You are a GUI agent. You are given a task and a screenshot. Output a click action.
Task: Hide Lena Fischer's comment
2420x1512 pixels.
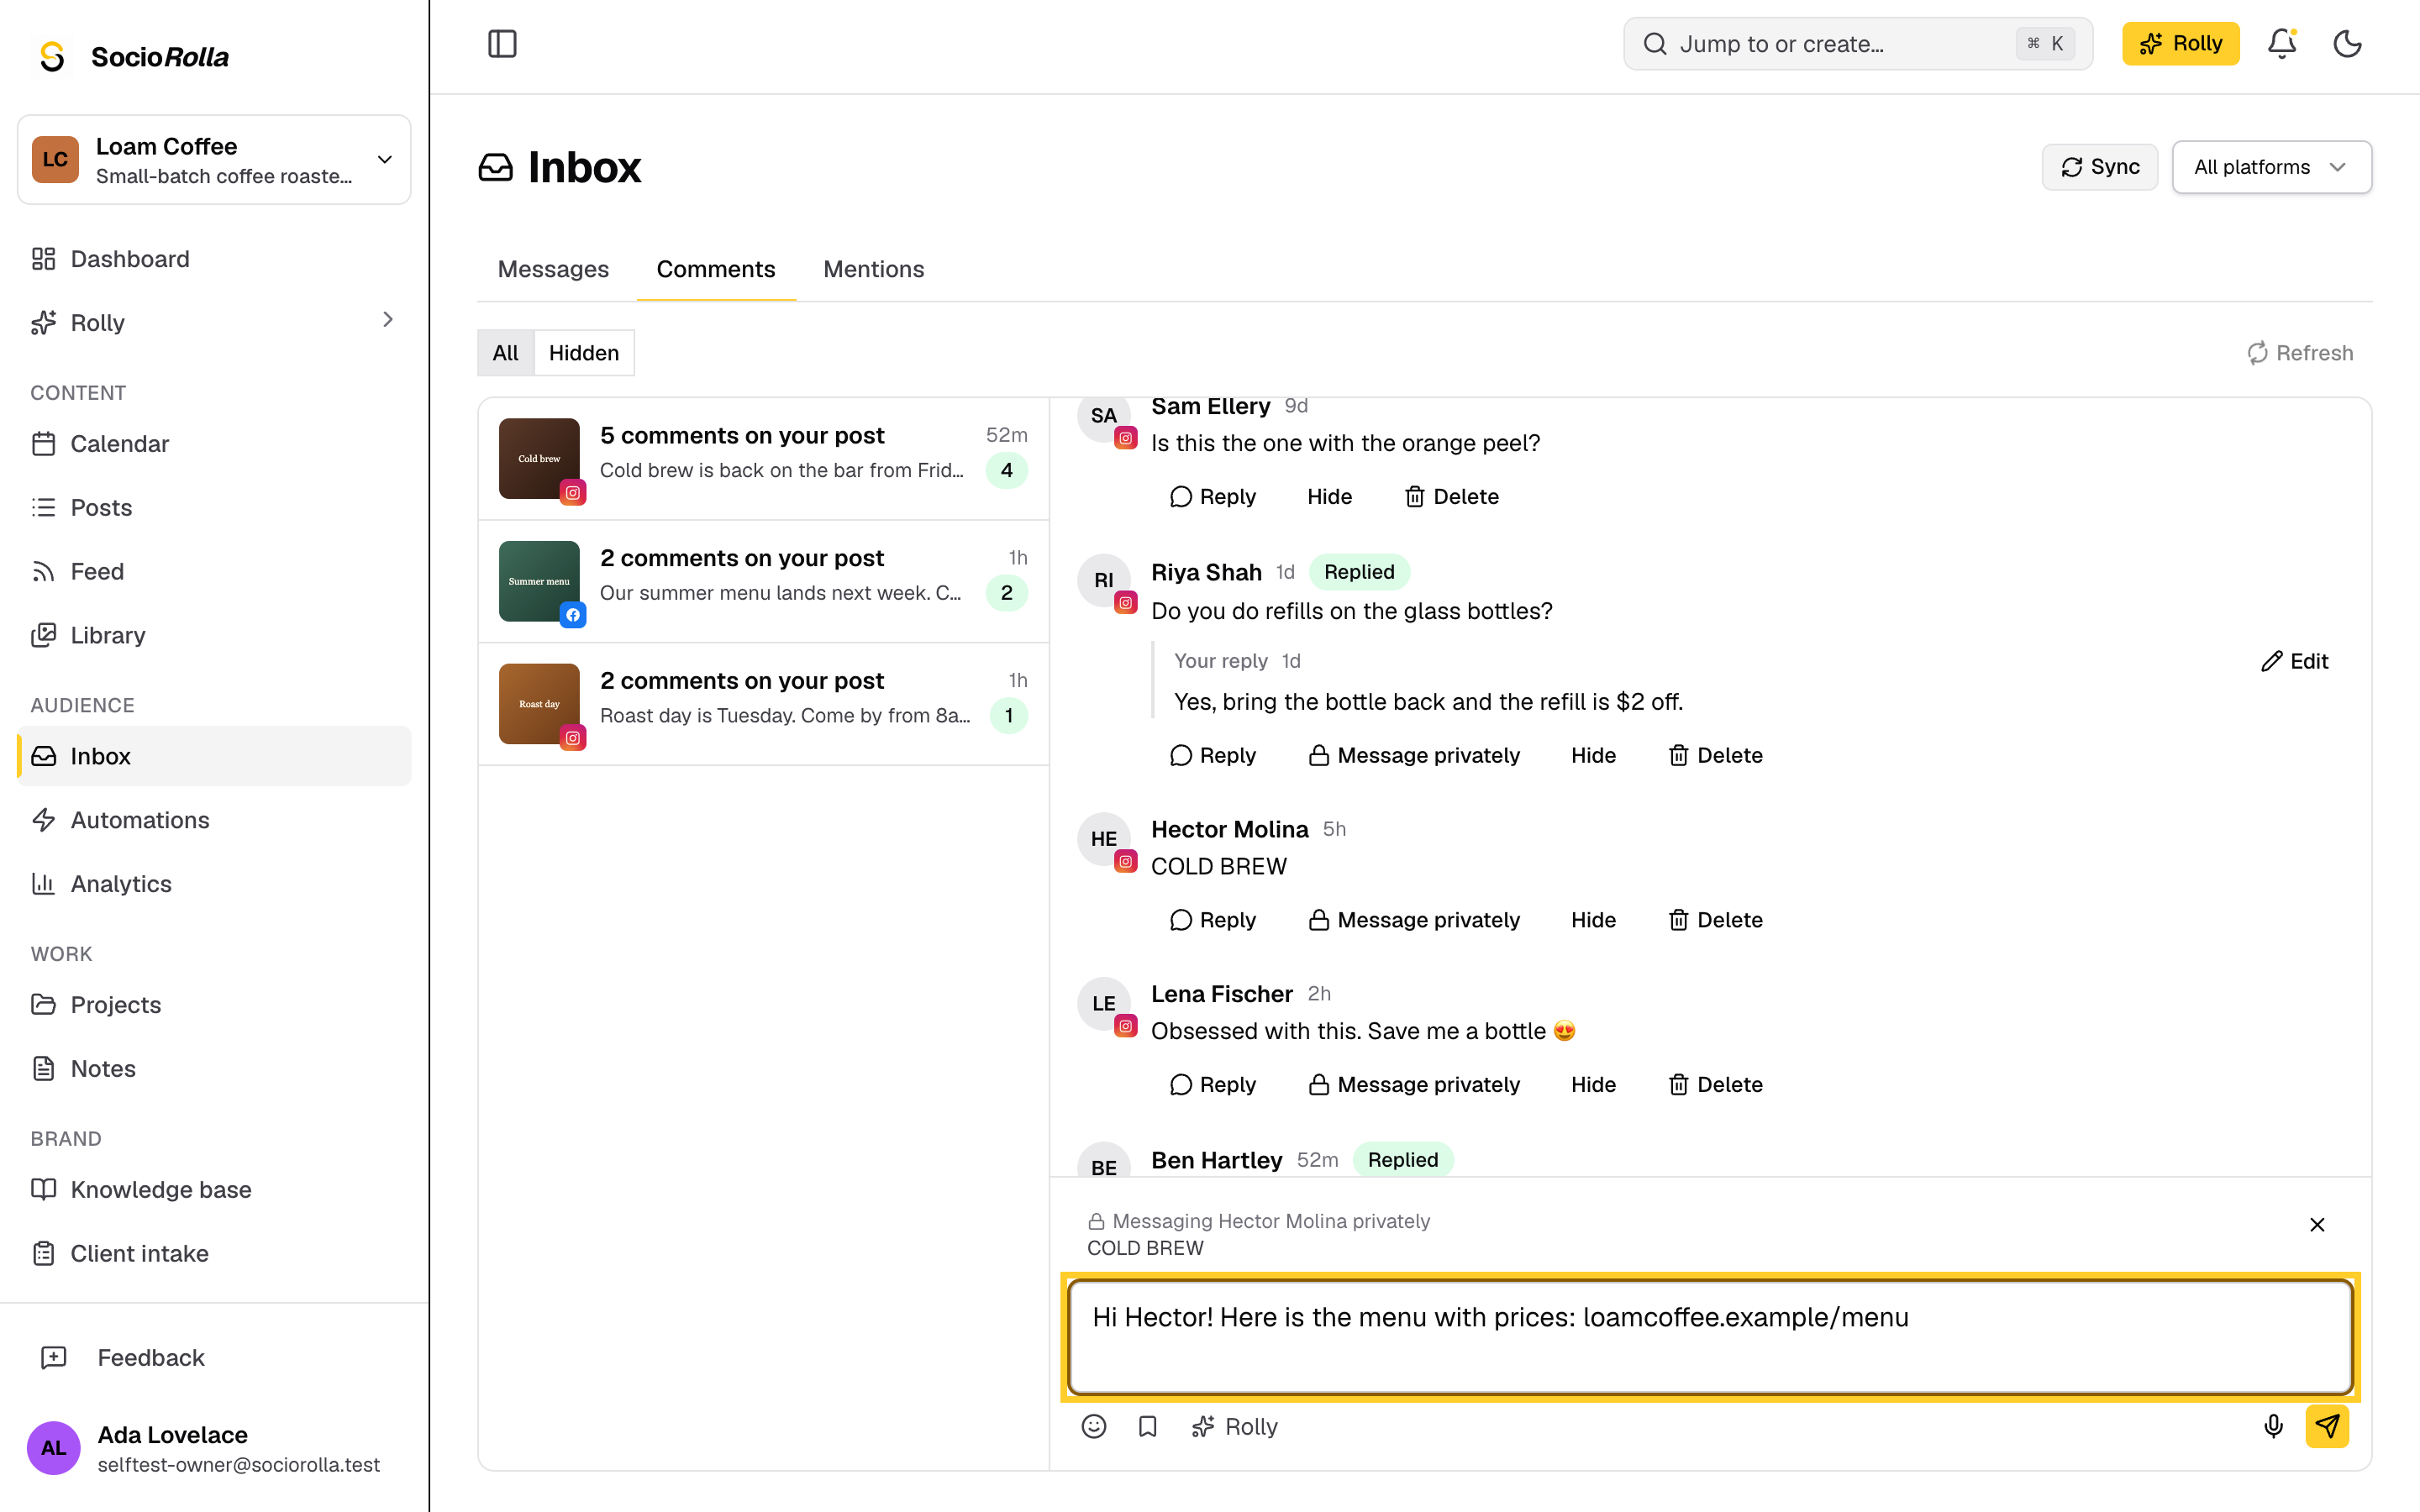tap(1593, 1085)
